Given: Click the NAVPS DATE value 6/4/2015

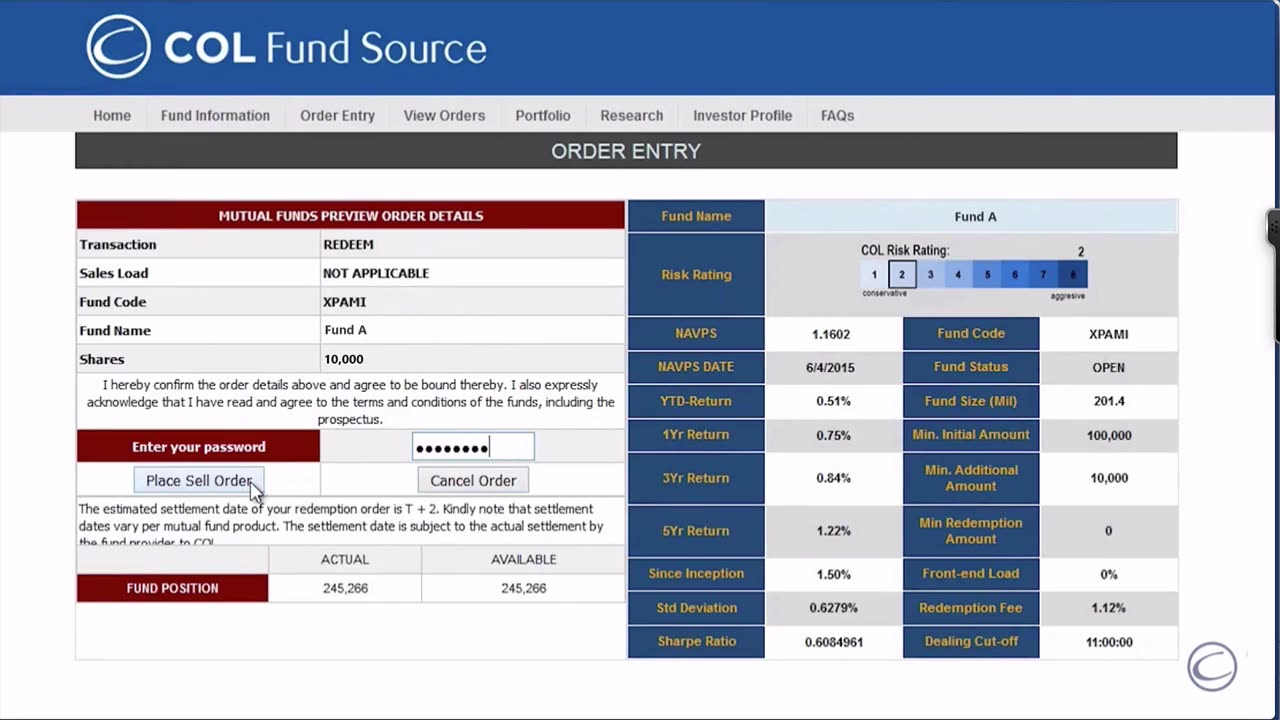Looking at the screenshot, I should 831,367.
